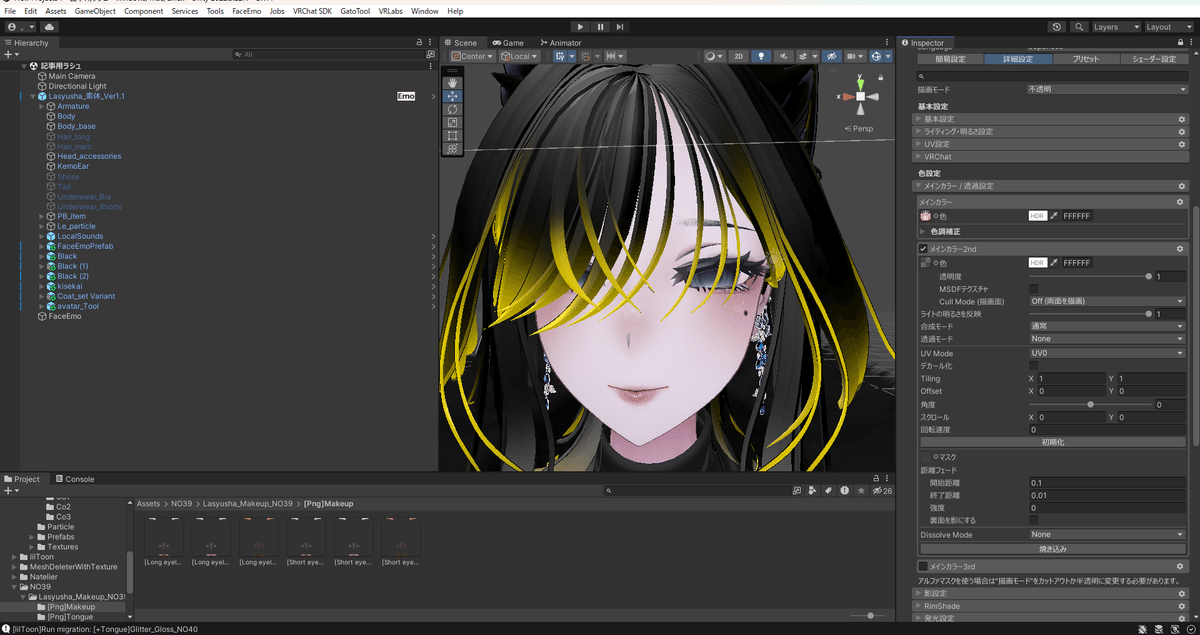Adjust the 透明度 slider
This screenshot has width=1200, height=635.
pyautogui.click(x=1090, y=275)
